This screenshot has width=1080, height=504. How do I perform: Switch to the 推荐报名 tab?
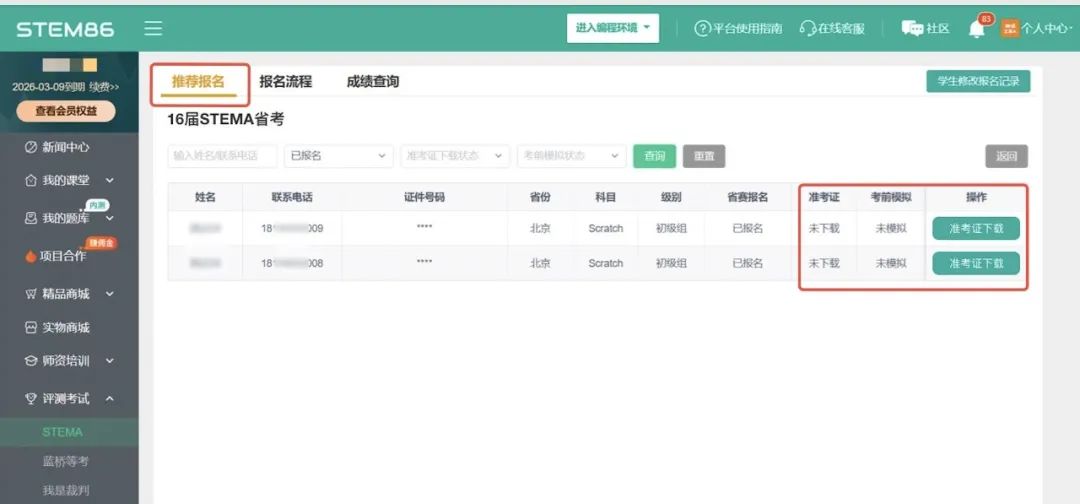(x=198, y=82)
